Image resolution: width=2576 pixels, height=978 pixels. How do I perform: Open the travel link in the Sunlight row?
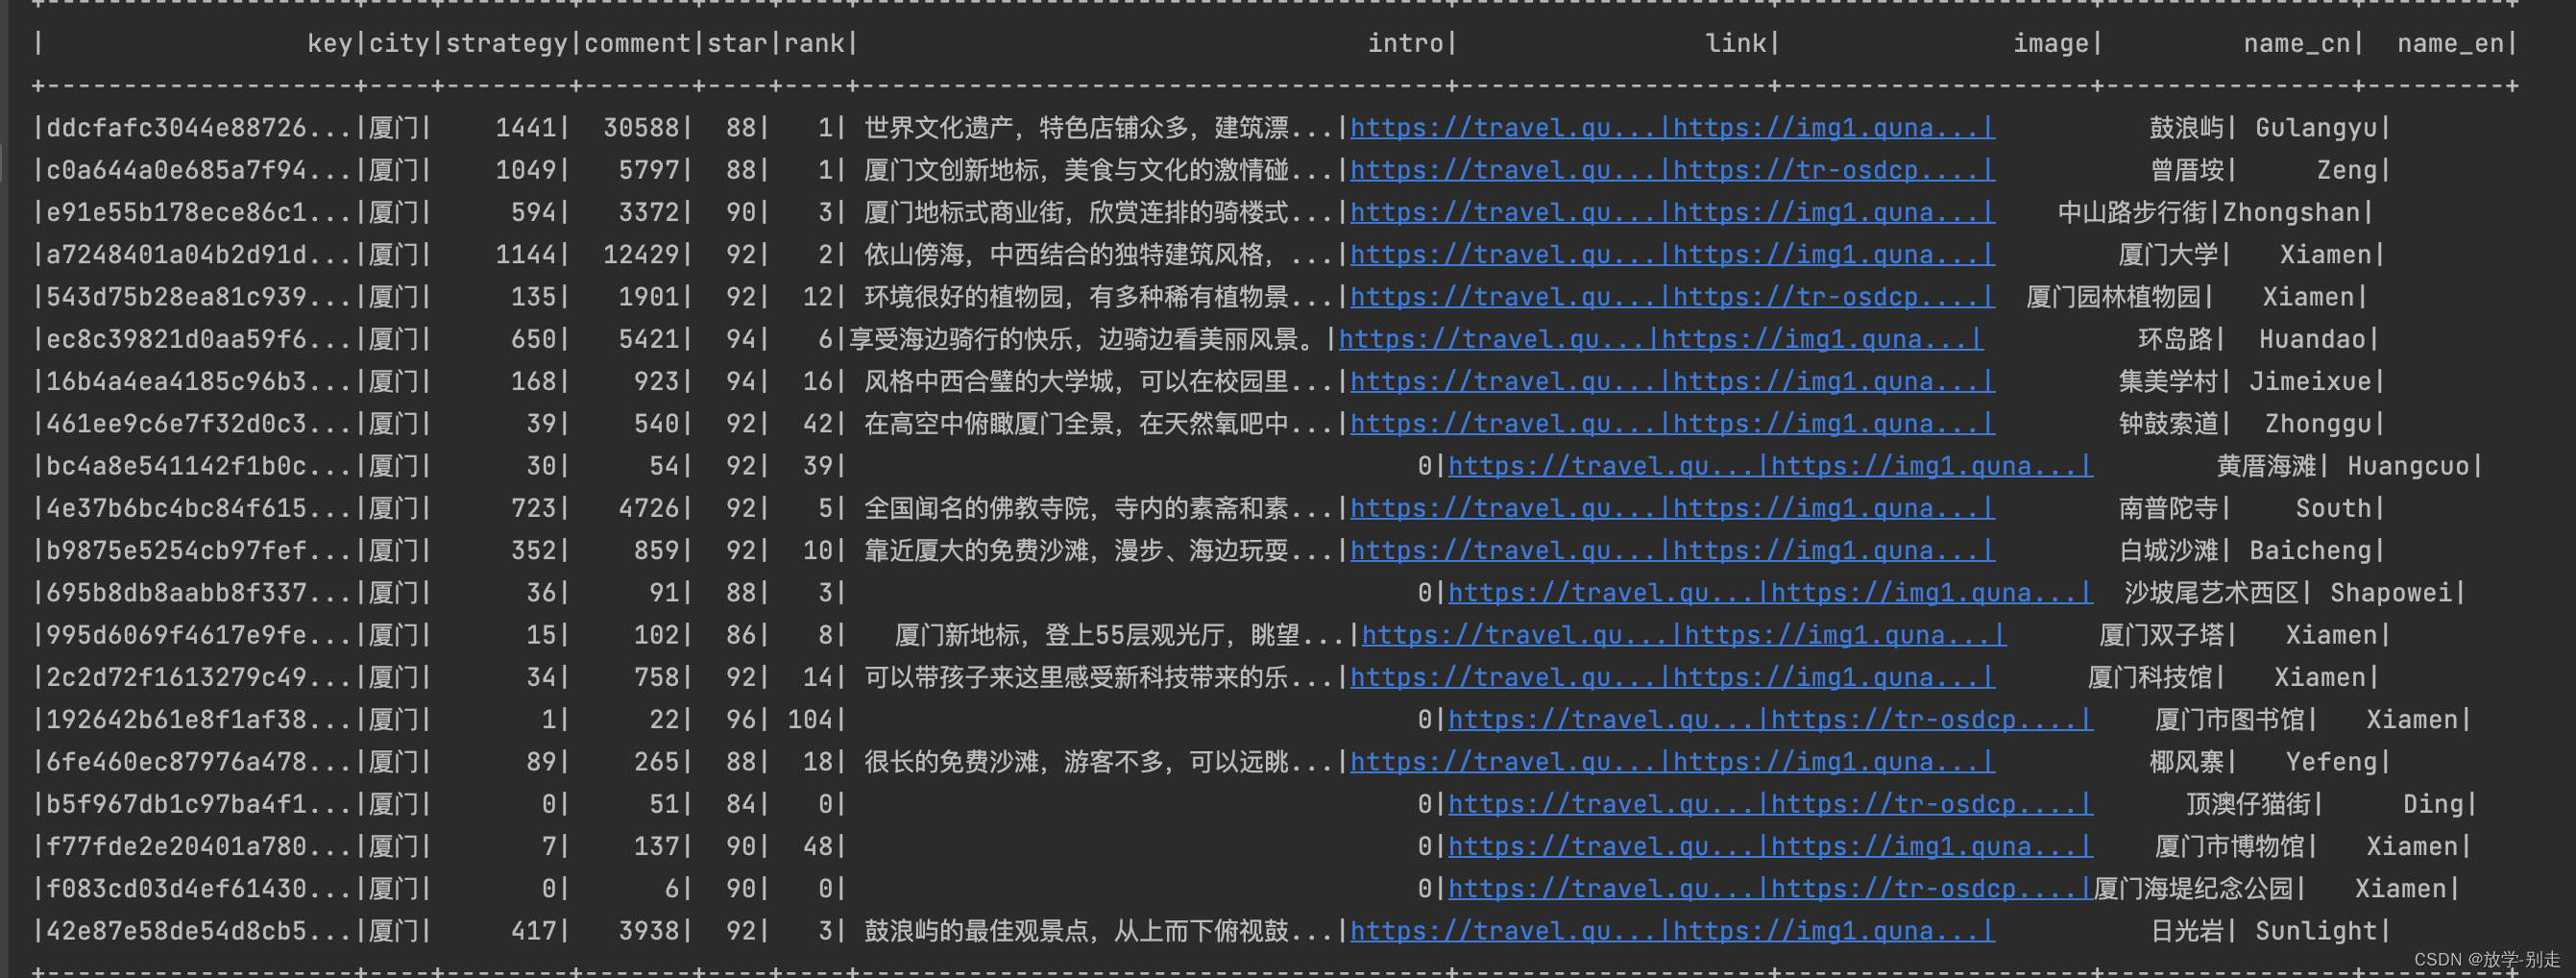click(x=1504, y=931)
